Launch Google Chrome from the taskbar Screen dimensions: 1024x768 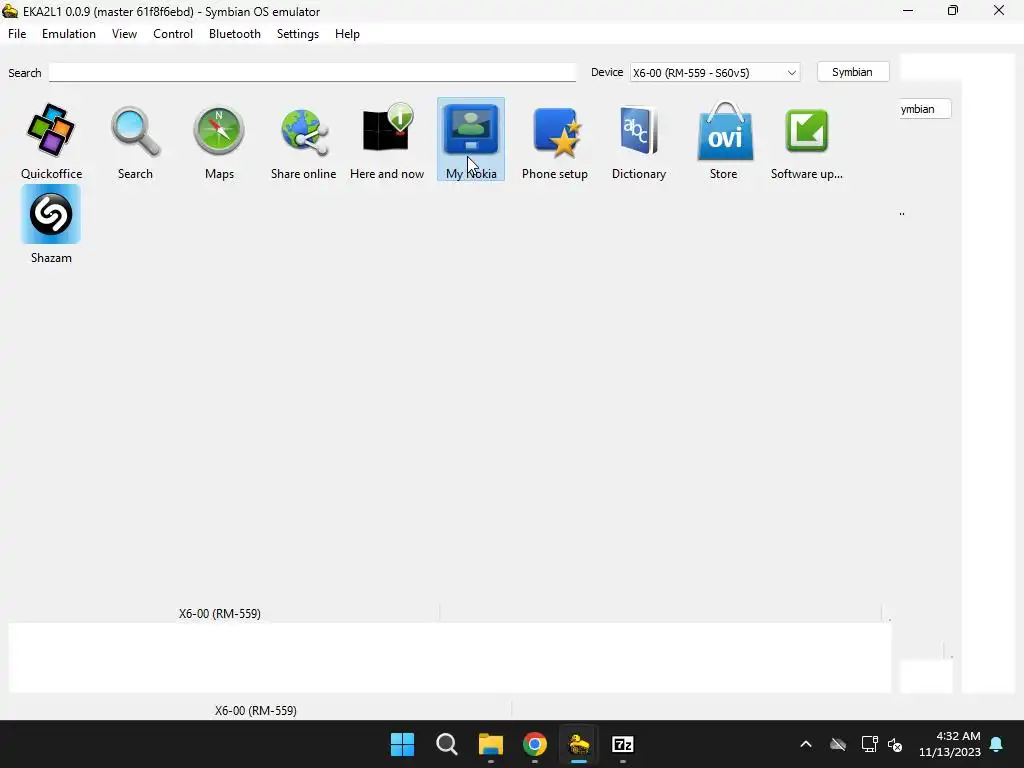534,744
